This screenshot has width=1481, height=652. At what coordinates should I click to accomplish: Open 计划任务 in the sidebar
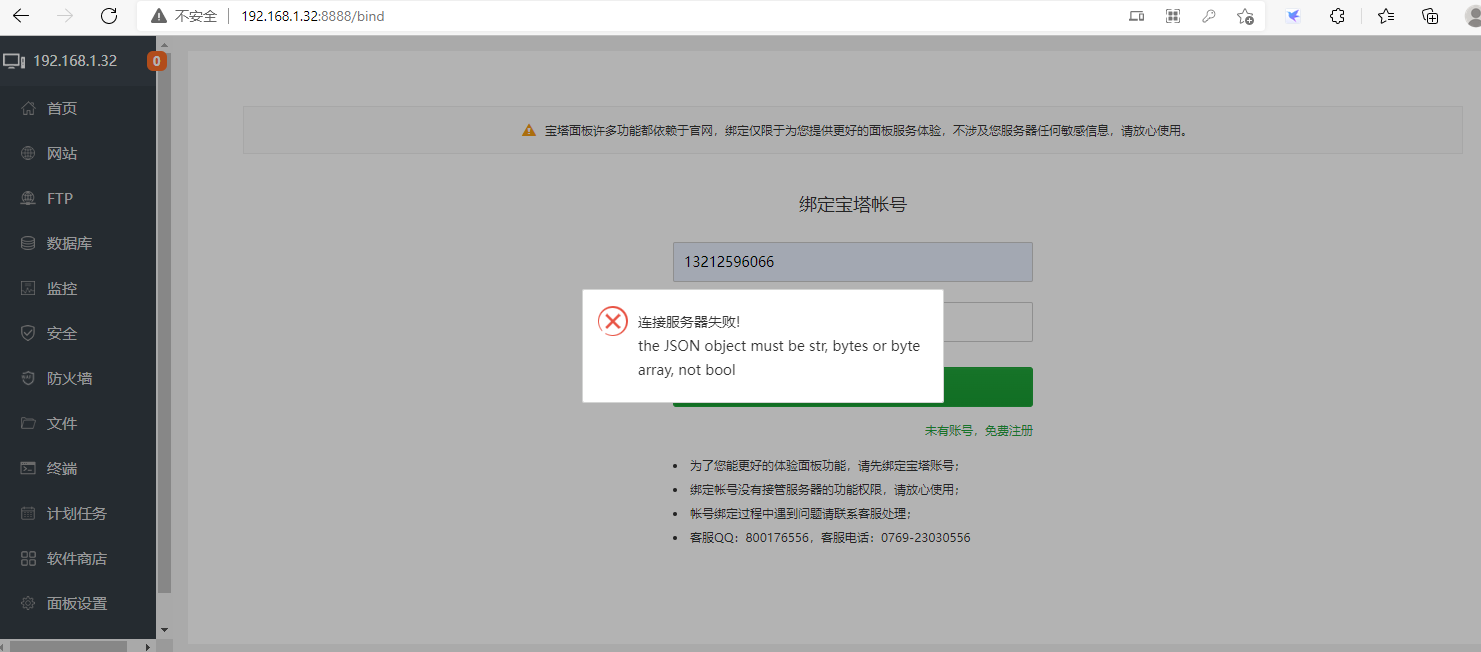coord(78,513)
